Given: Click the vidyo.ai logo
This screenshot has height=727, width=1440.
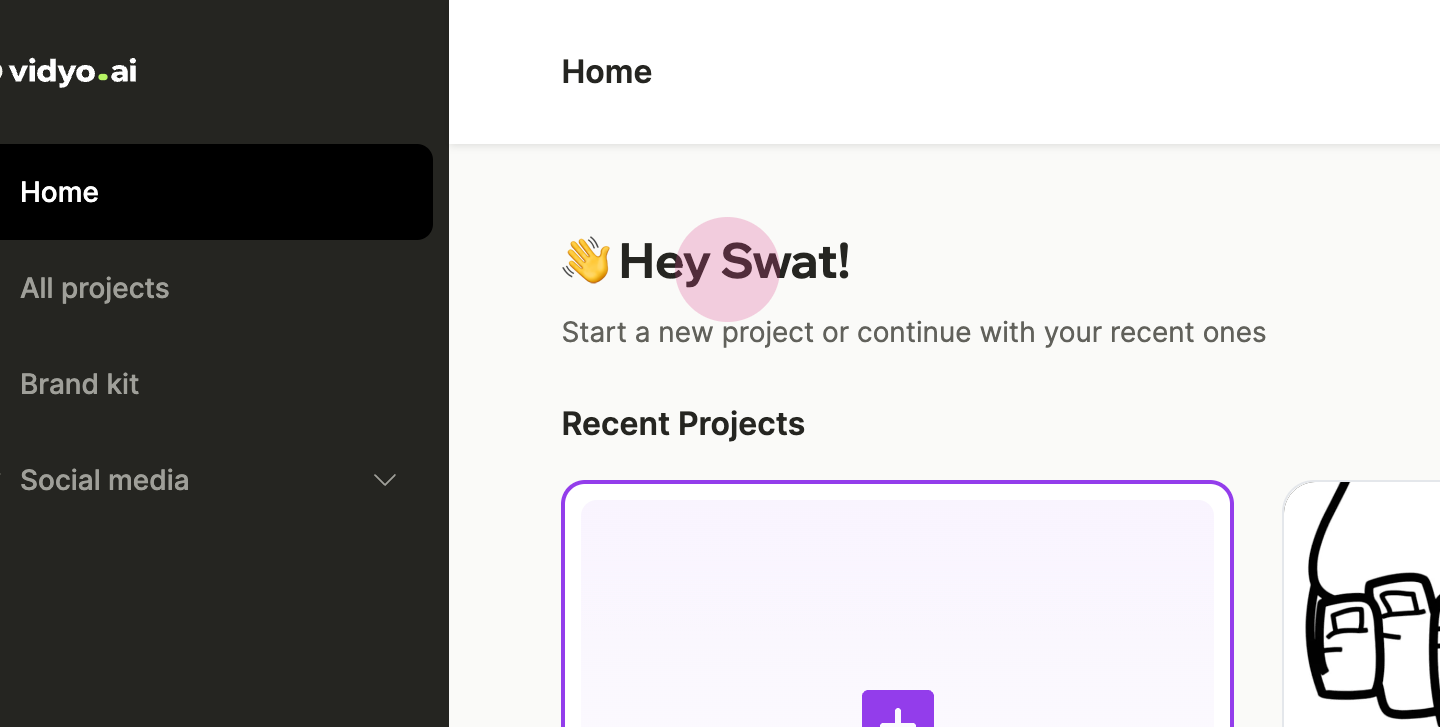Looking at the screenshot, I should point(68,72).
